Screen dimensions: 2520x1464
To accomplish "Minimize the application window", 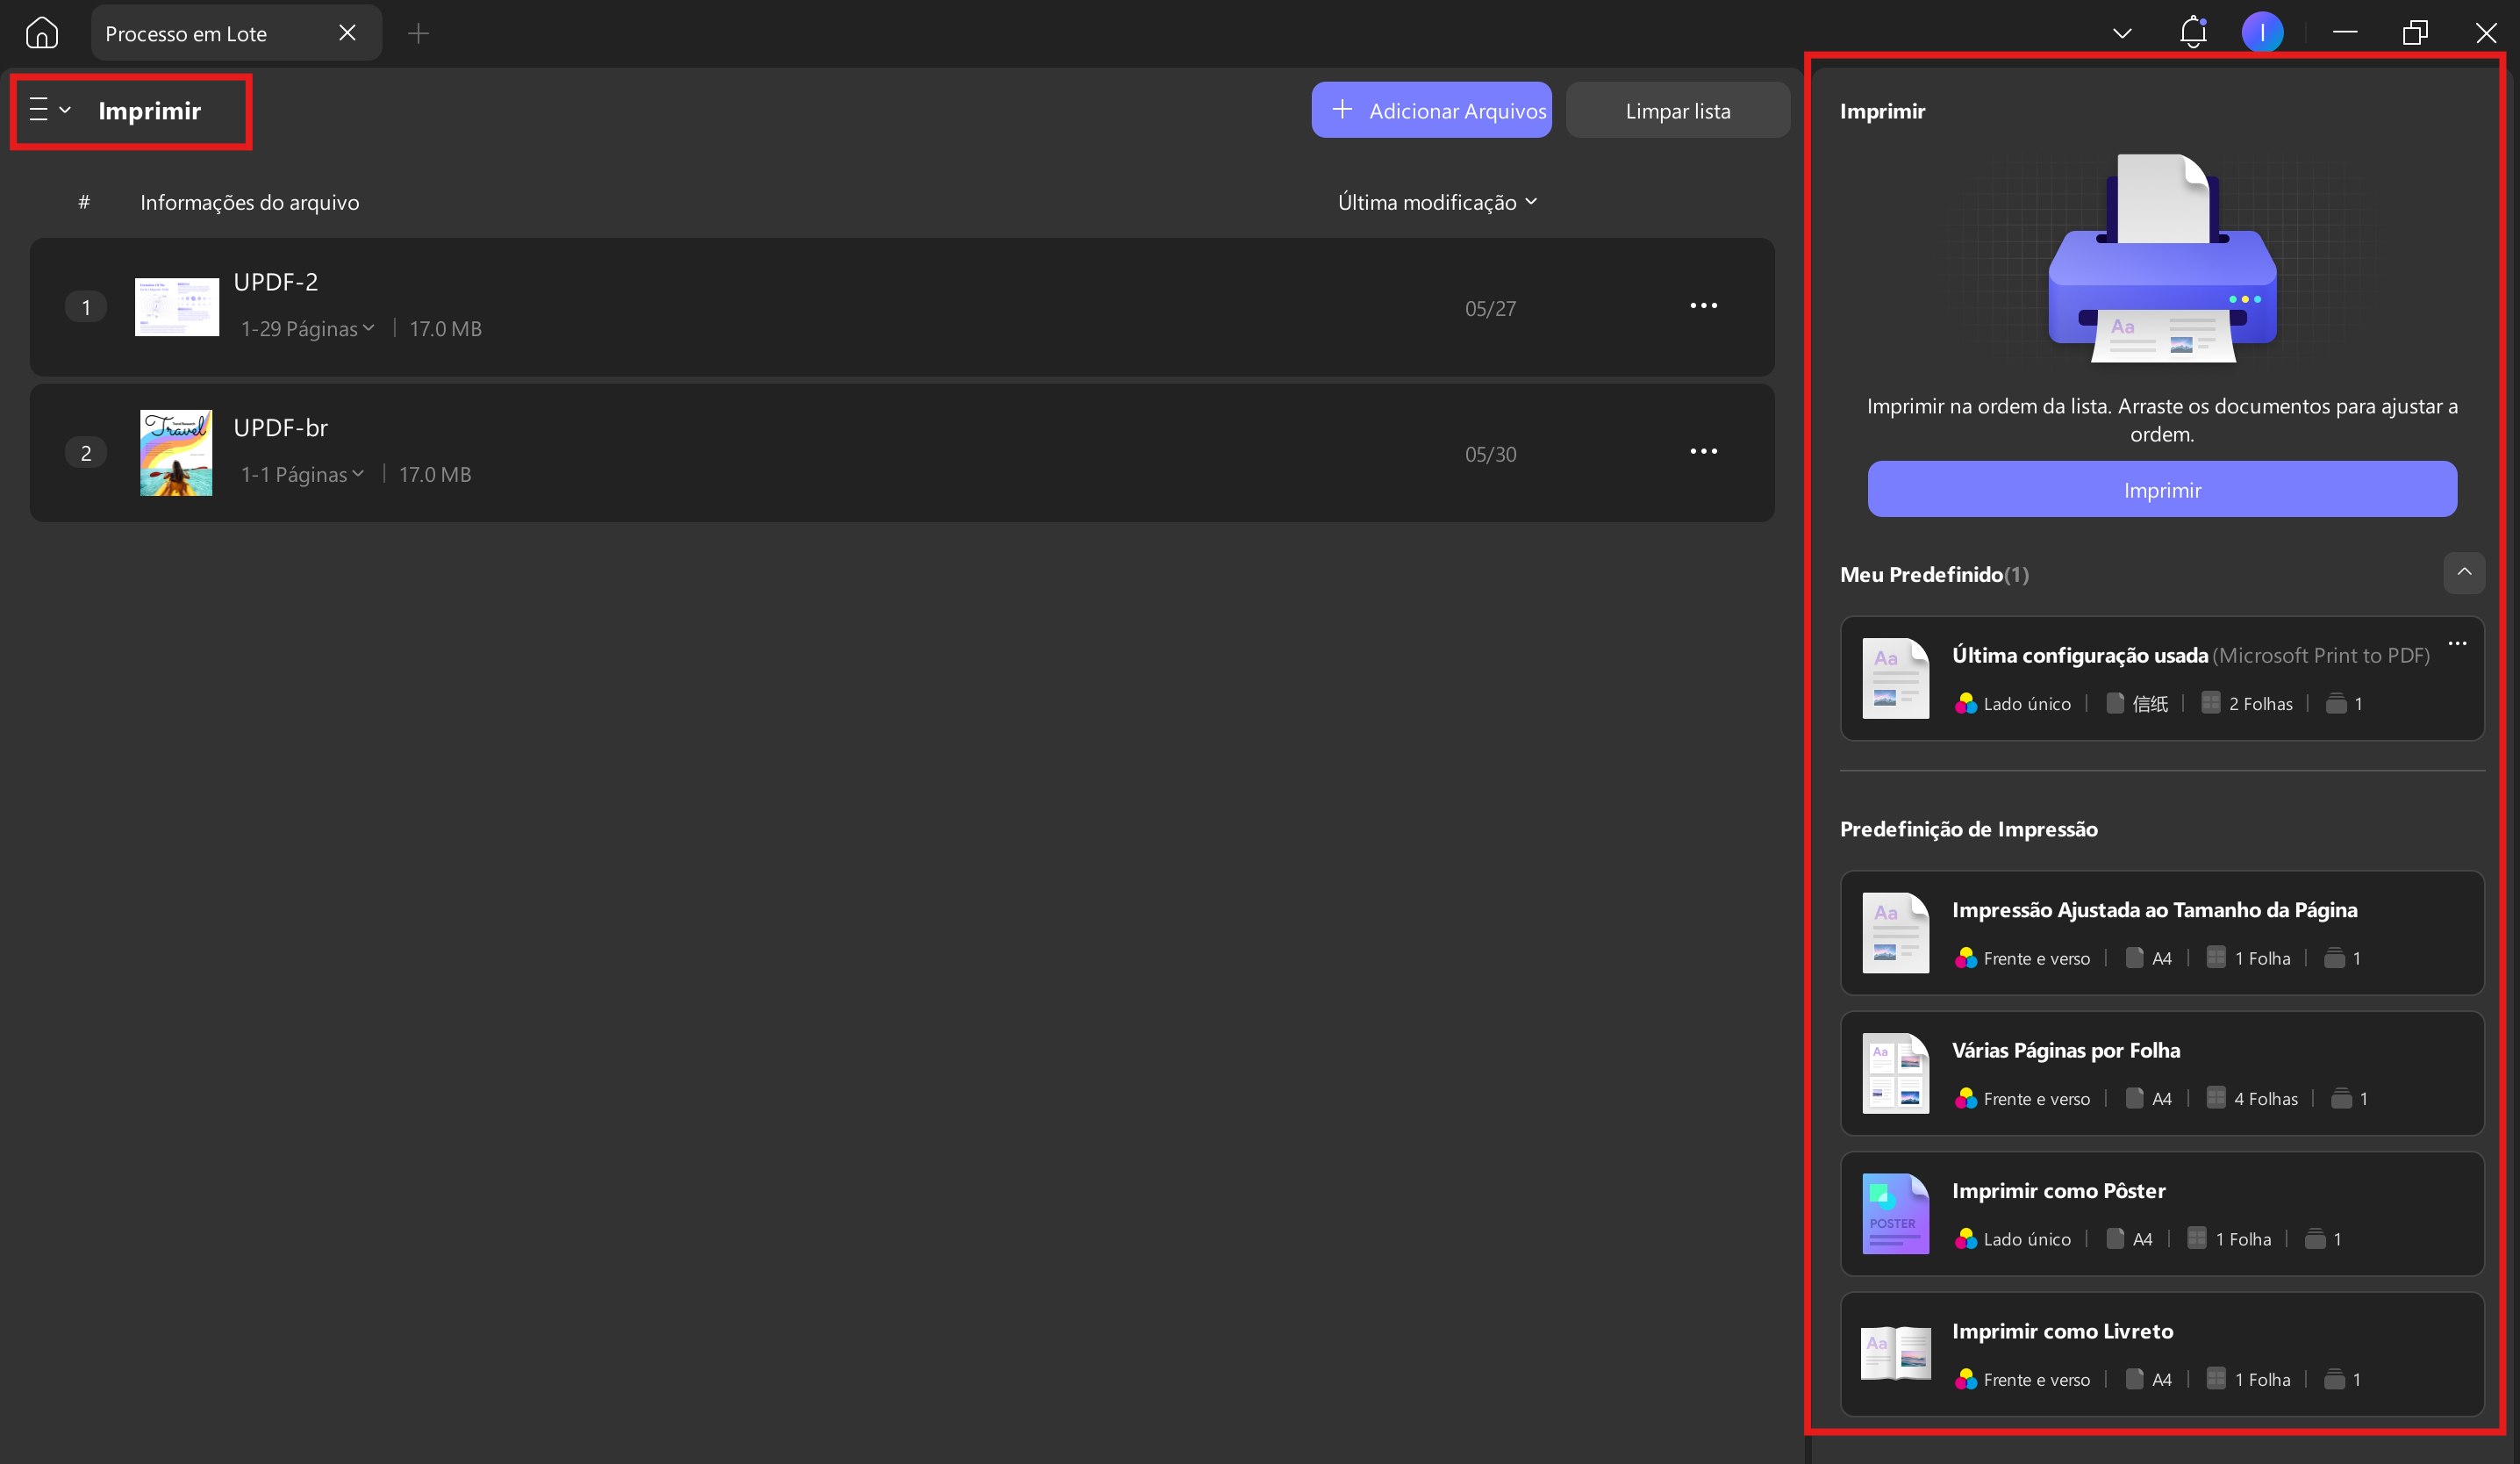I will pyautogui.click(x=2345, y=33).
